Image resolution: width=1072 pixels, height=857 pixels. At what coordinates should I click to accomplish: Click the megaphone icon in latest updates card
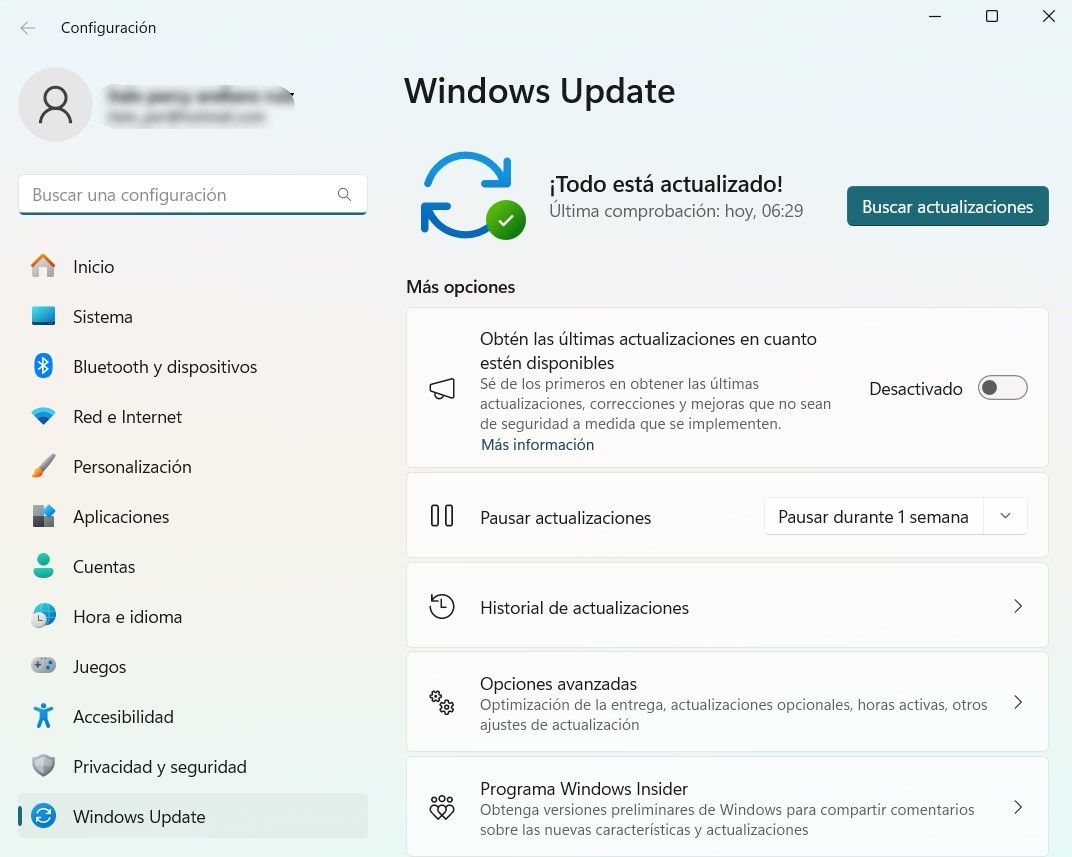point(442,389)
